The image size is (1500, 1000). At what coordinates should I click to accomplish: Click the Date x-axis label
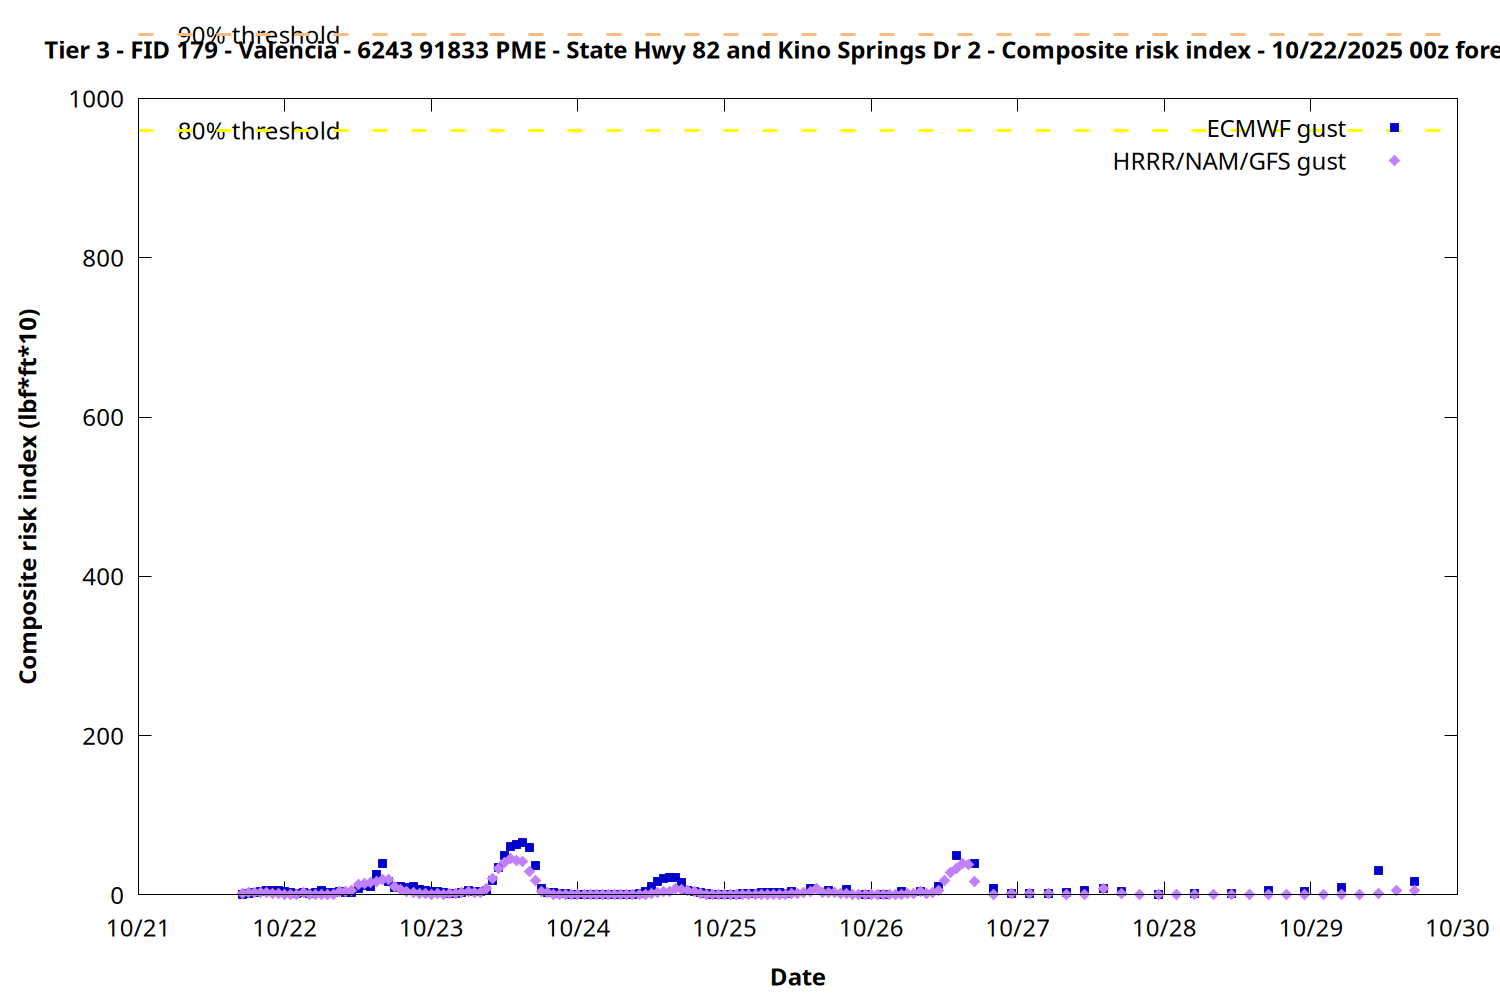click(797, 977)
